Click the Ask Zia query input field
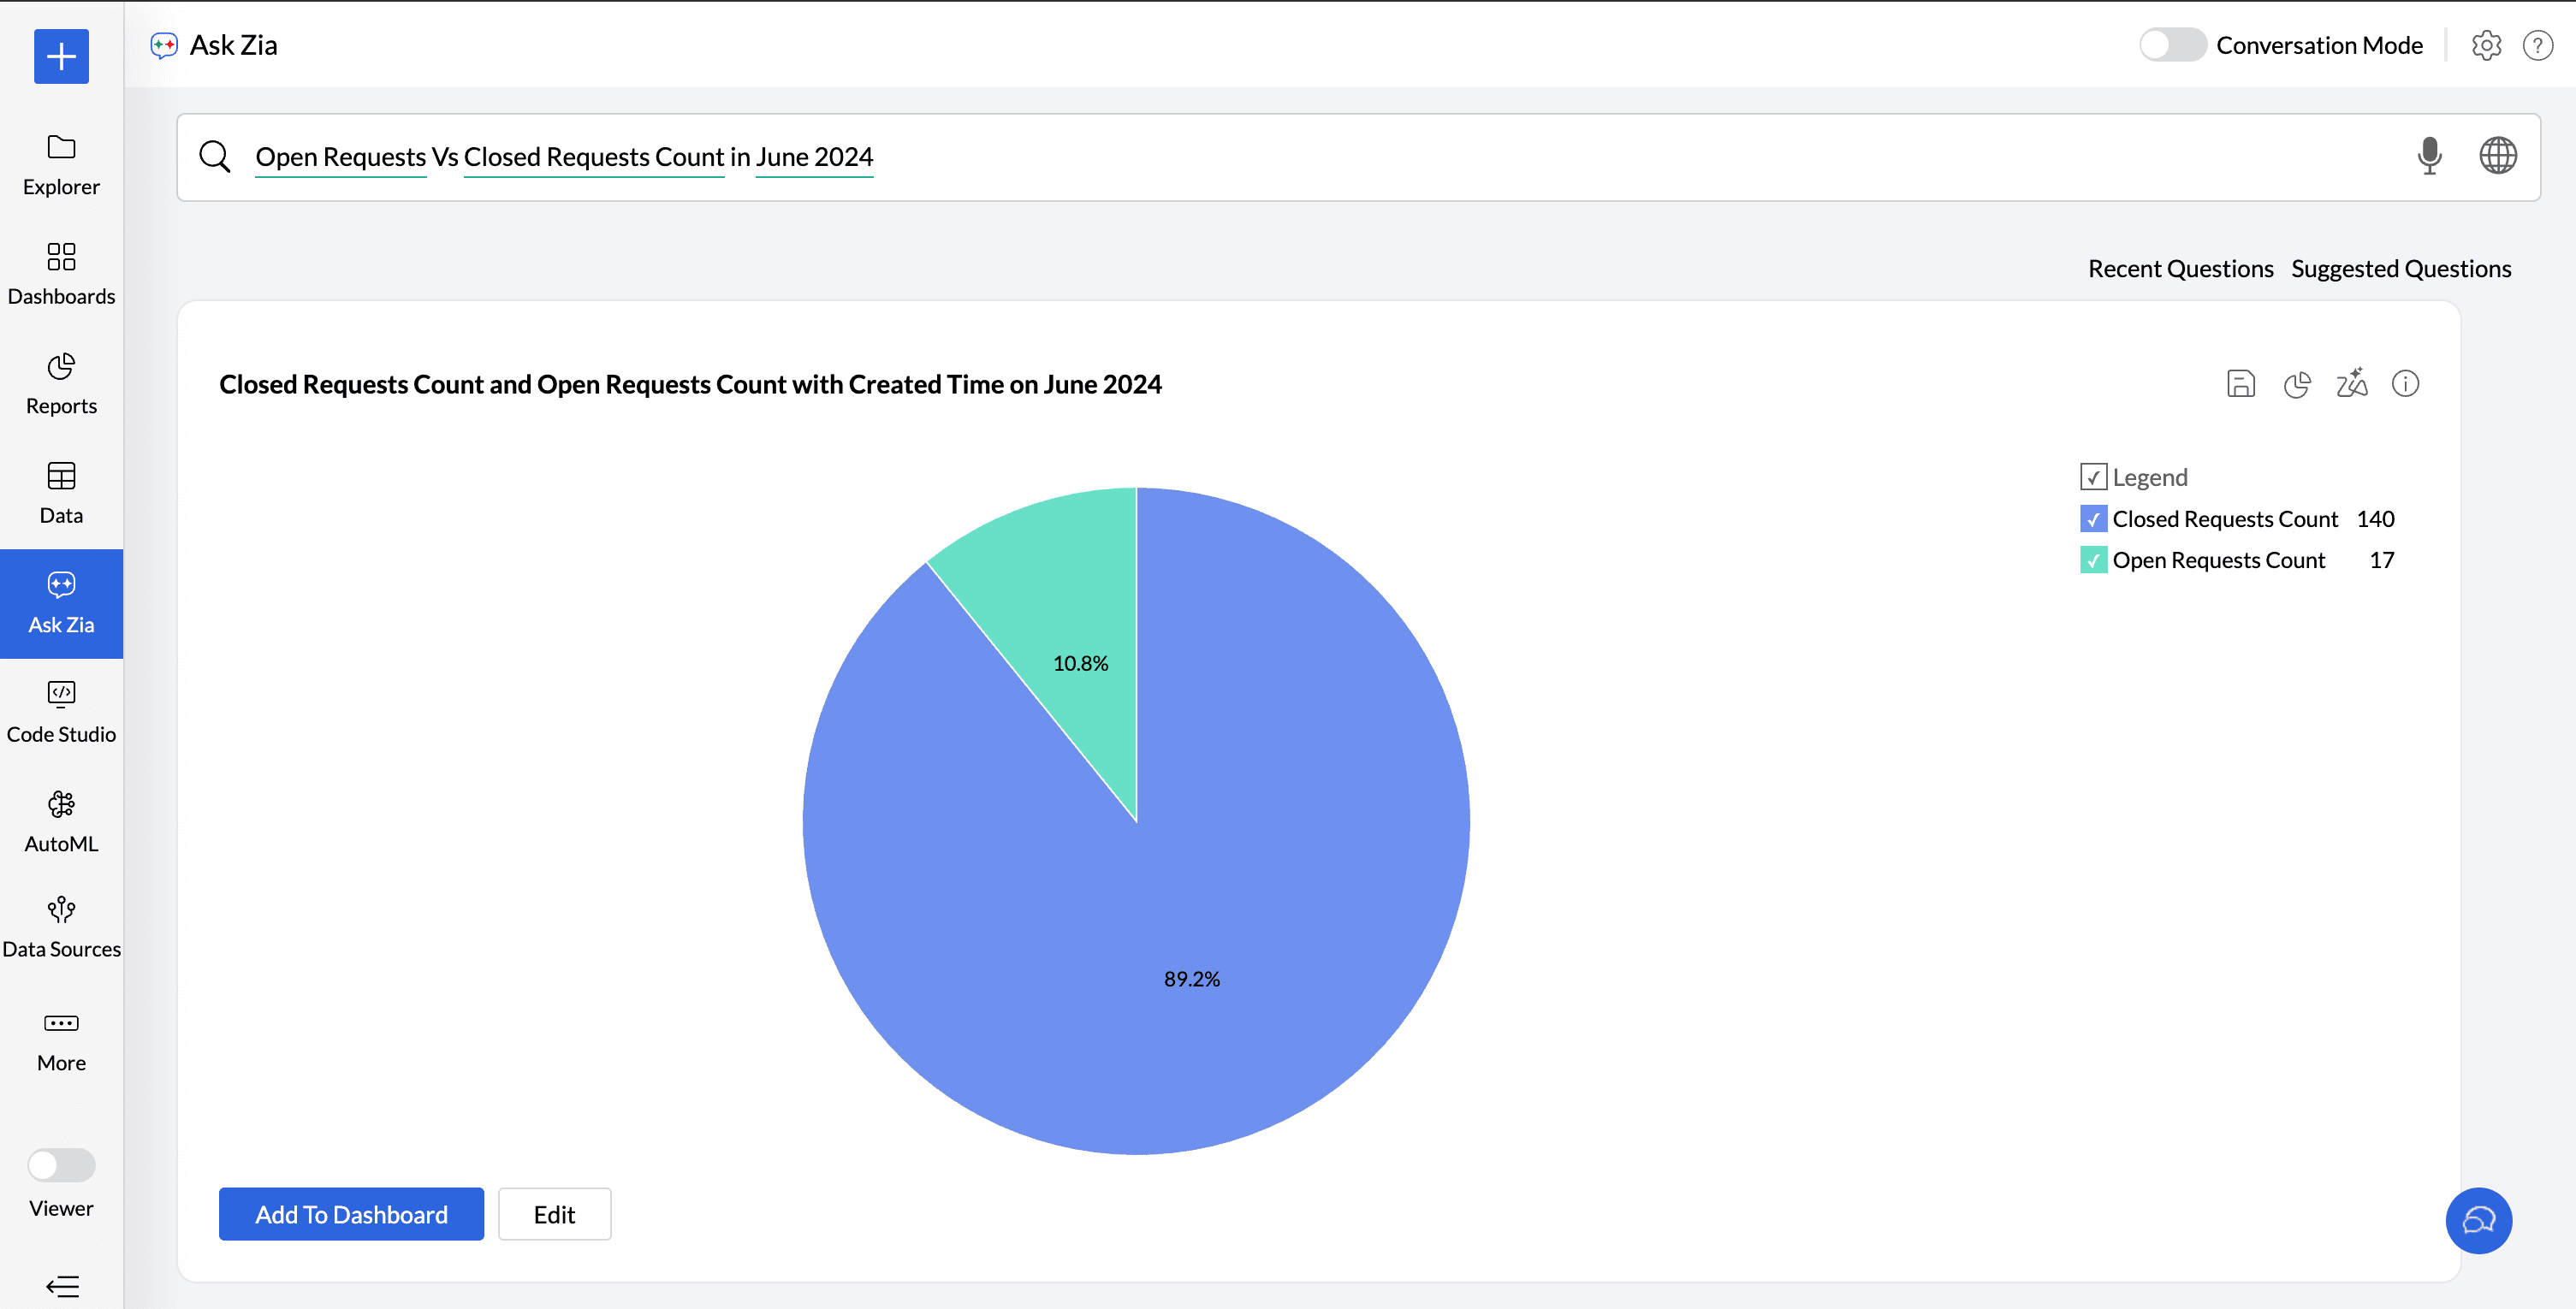The width and height of the screenshot is (2576, 1309). pyautogui.click(x=1300, y=157)
